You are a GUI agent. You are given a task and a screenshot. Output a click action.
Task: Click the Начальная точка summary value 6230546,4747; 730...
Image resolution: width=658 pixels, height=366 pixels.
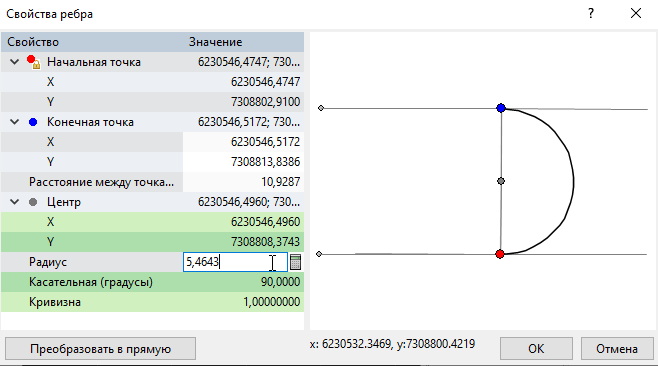click(249, 62)
